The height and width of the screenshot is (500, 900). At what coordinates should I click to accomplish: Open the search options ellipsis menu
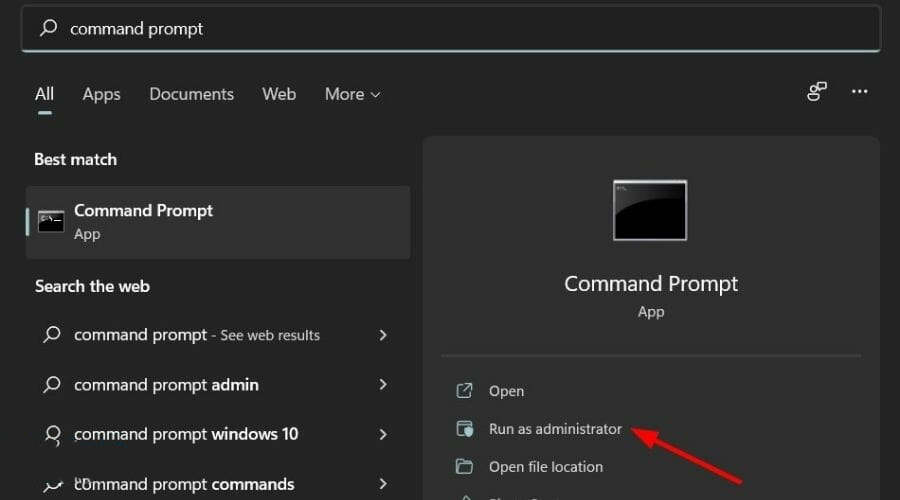tap(859, 92)
